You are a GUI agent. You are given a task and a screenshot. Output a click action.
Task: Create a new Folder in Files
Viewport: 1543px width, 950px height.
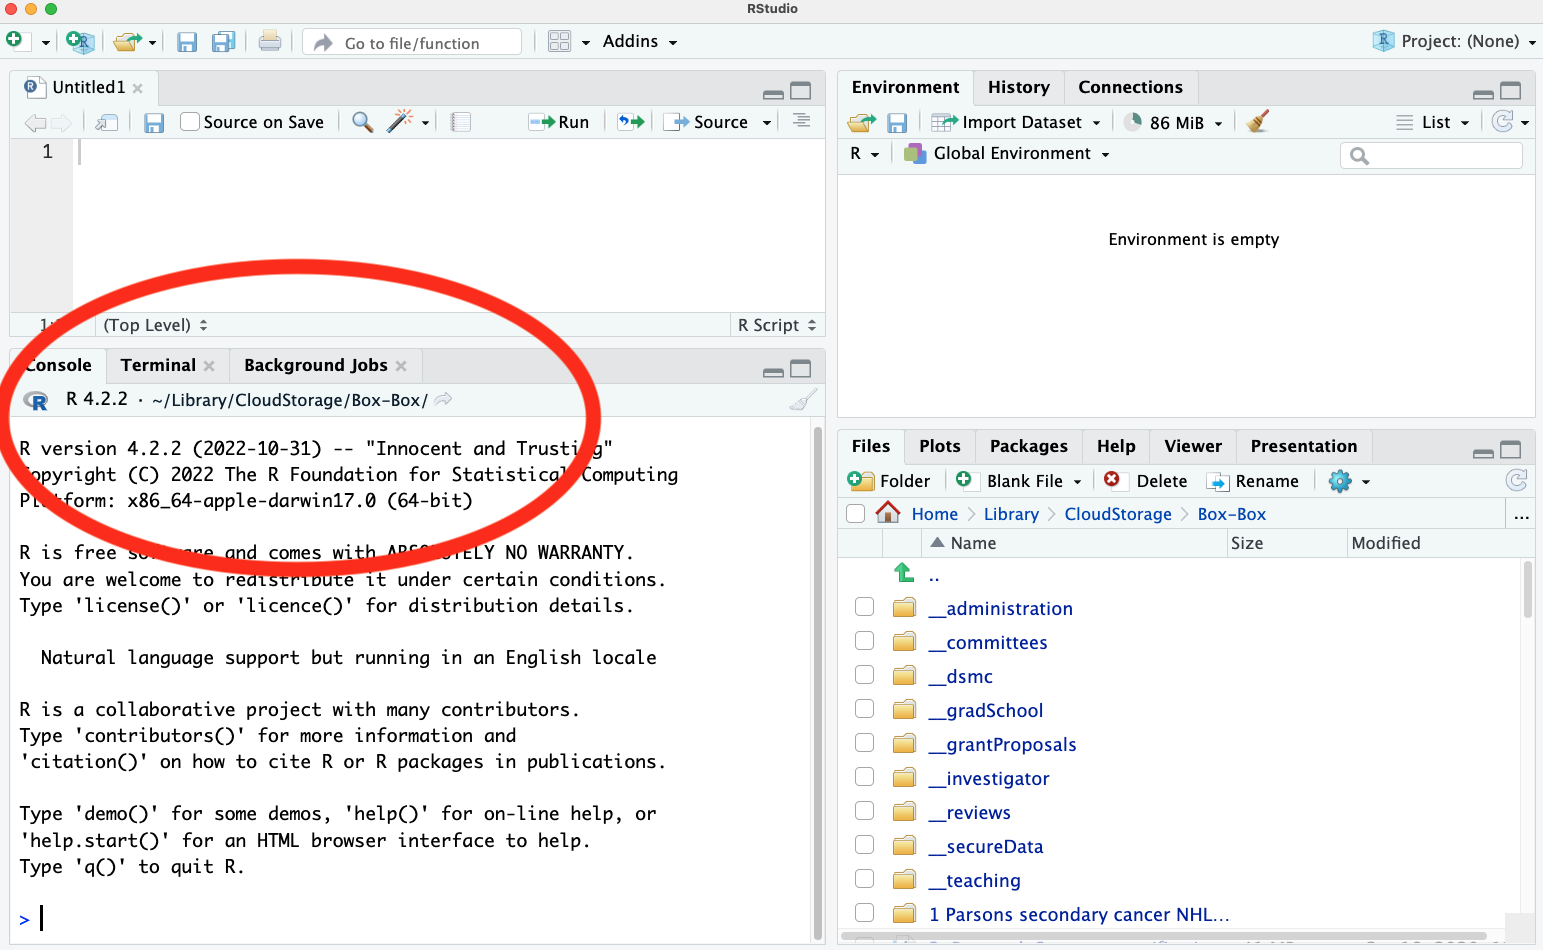889,481
